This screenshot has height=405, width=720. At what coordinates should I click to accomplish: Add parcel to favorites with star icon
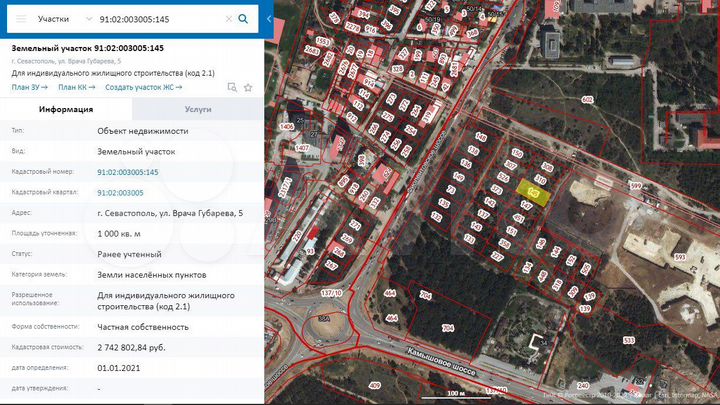246,87
